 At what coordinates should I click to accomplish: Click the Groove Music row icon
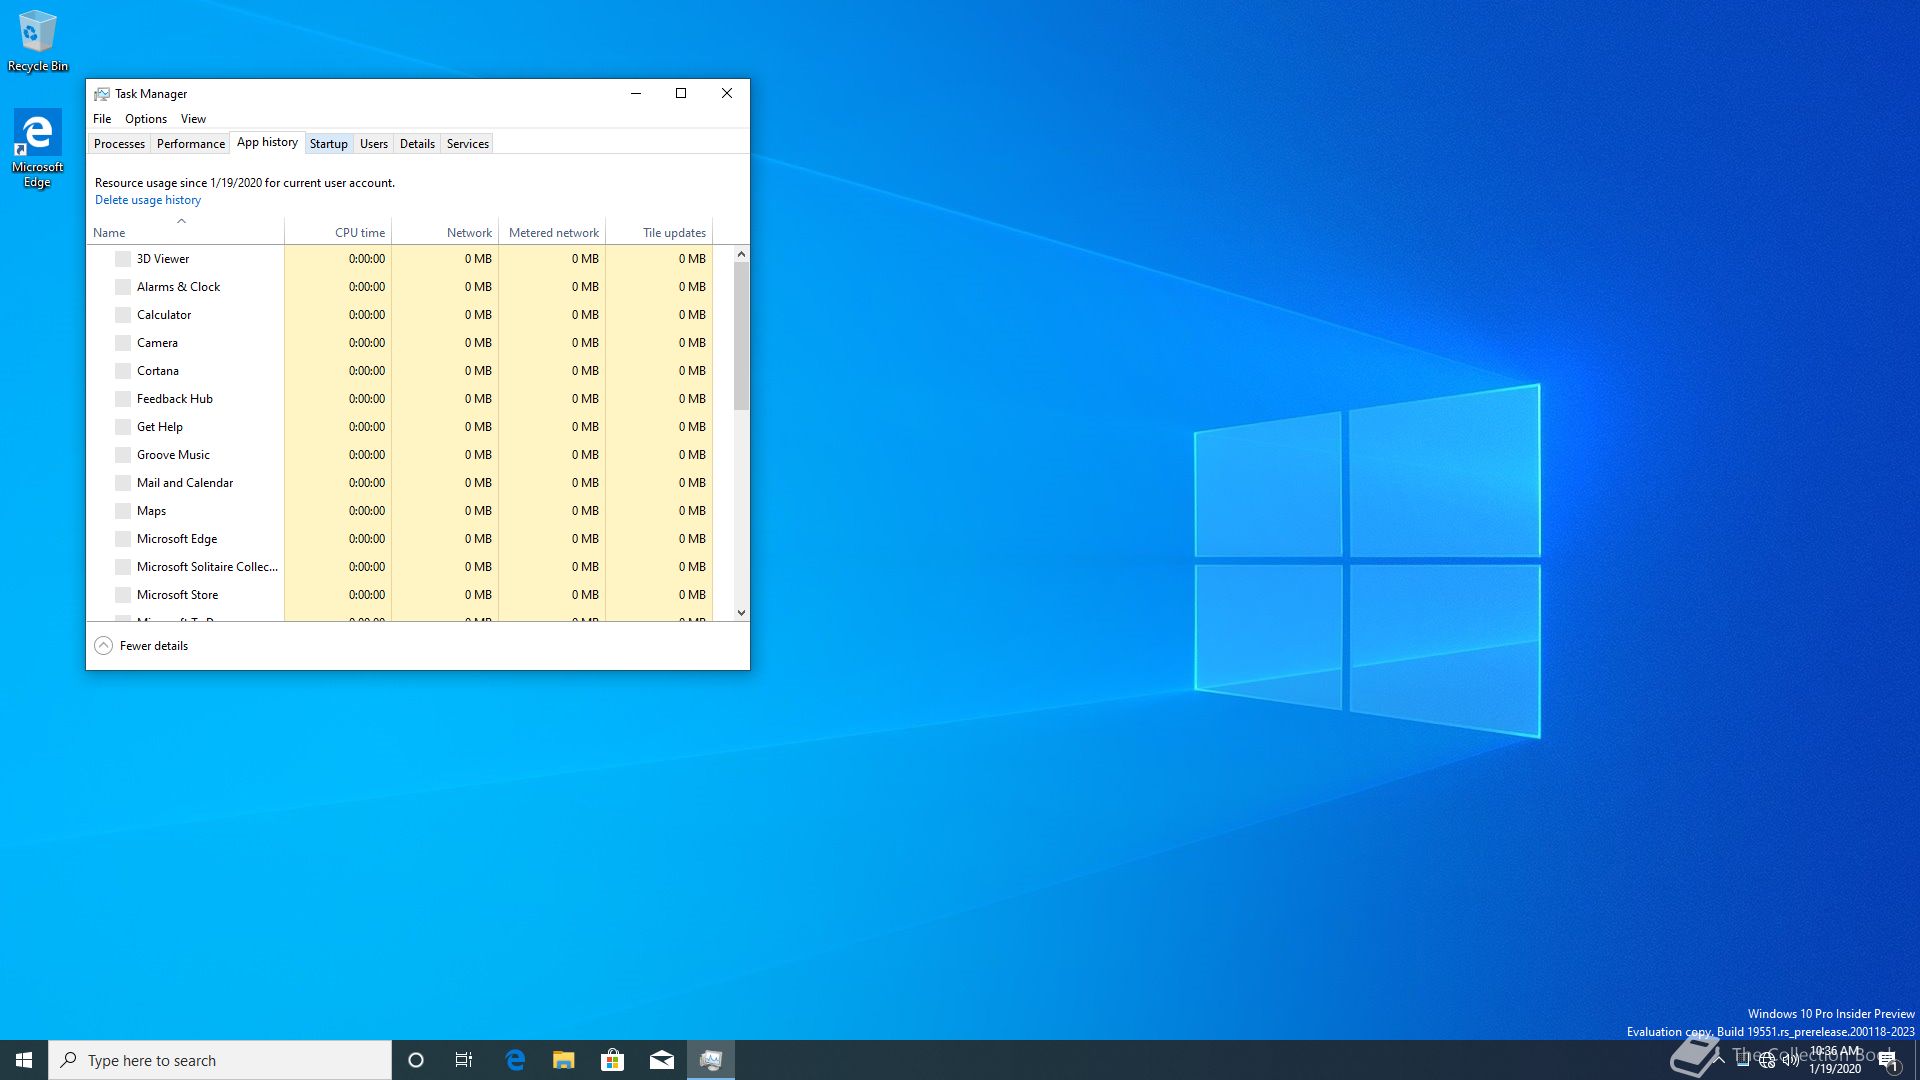[123, 455]
